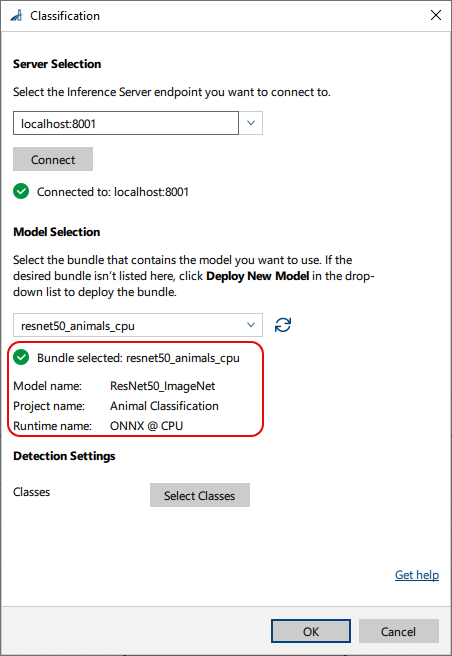
Task: Click the chevron of the bundle combo box
Action: tap(251, 325)
